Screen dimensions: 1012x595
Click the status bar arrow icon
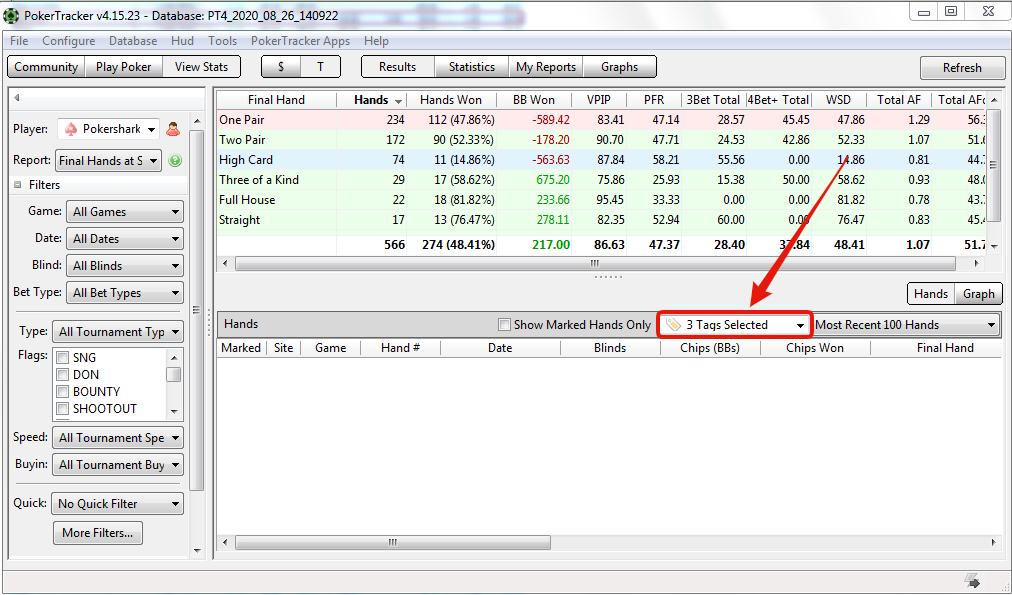click(973, 581)
